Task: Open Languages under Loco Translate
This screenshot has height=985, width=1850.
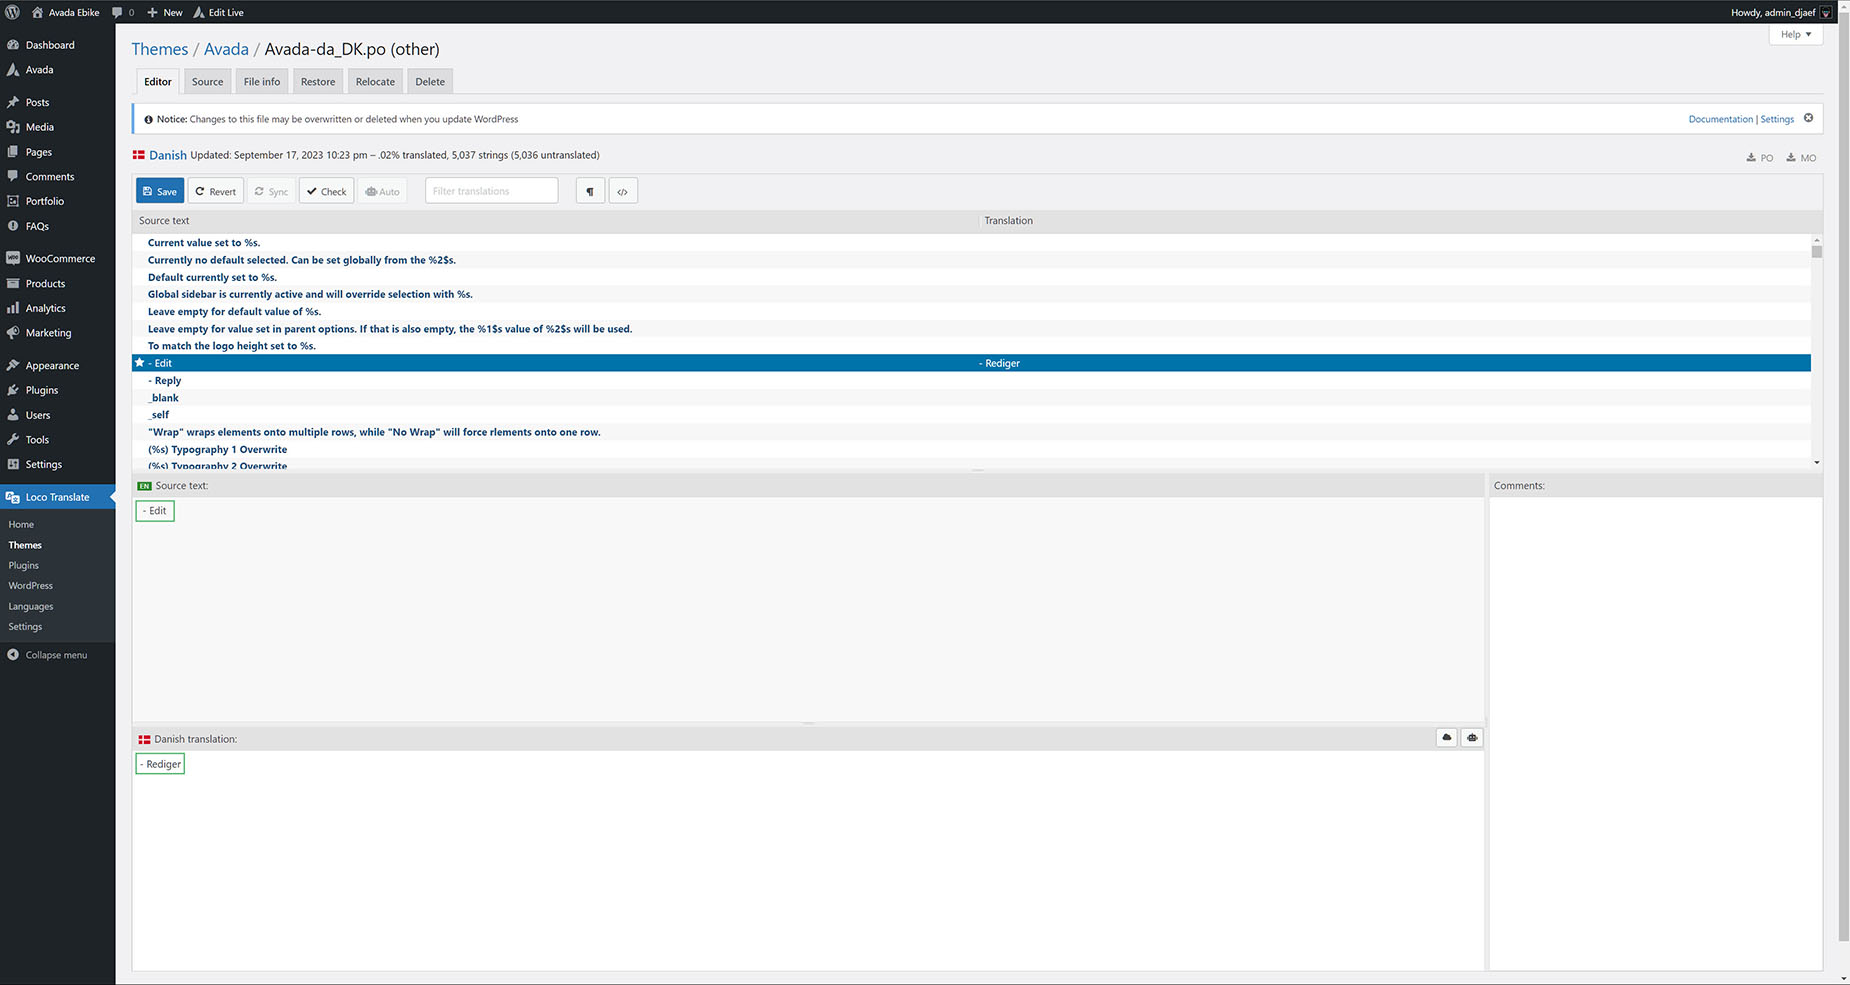Action: coord(31,606)
